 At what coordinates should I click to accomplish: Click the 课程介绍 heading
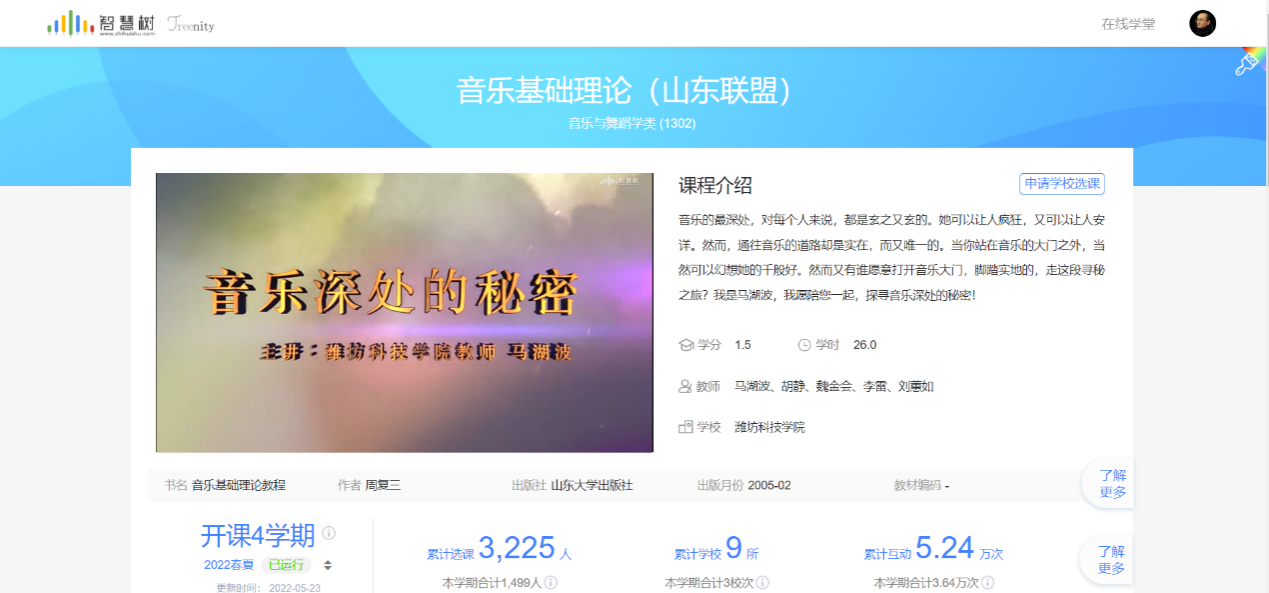pyautogui.click(x=715, y=185)
